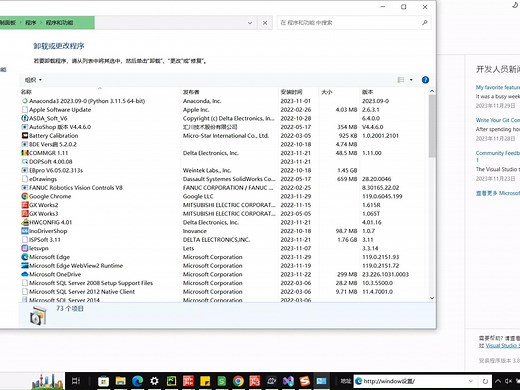The width and height of the screenshot is (520, 390).
Task: Select Microsoft SQL Server 2008 Setup Support Files
Action: pos(224,283)
